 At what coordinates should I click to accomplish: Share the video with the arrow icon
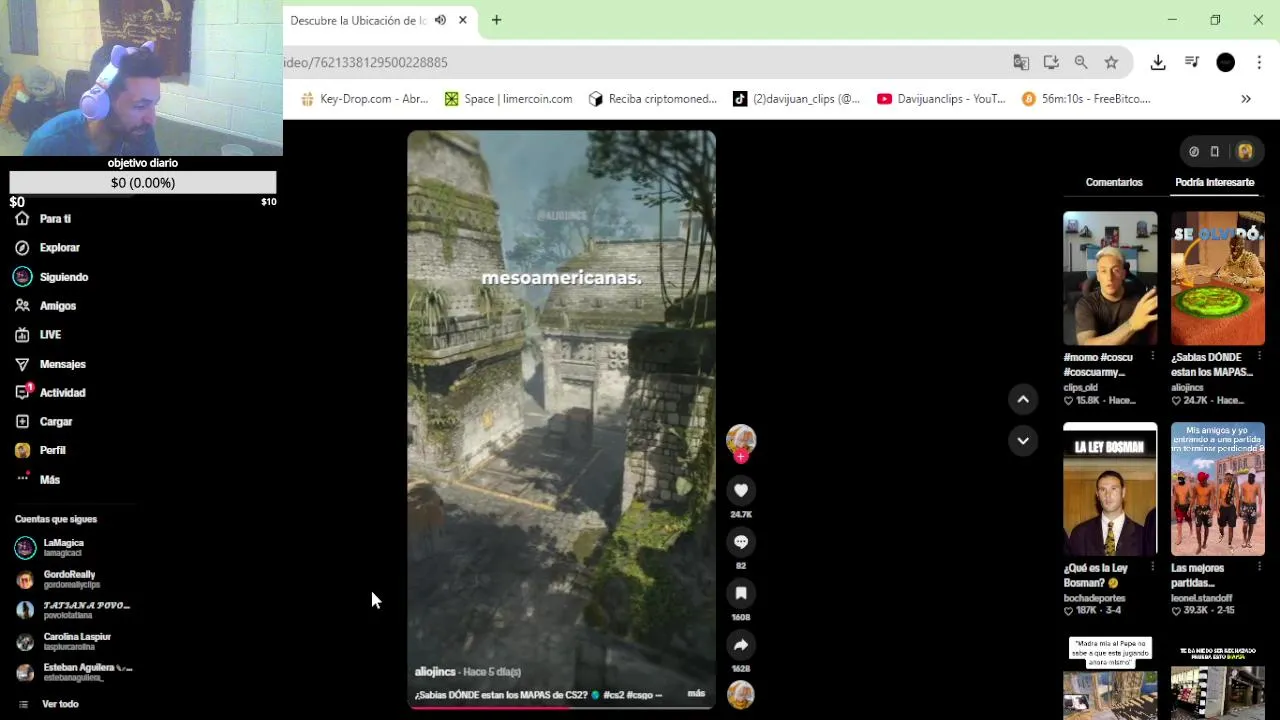click(x=741, y=645)
